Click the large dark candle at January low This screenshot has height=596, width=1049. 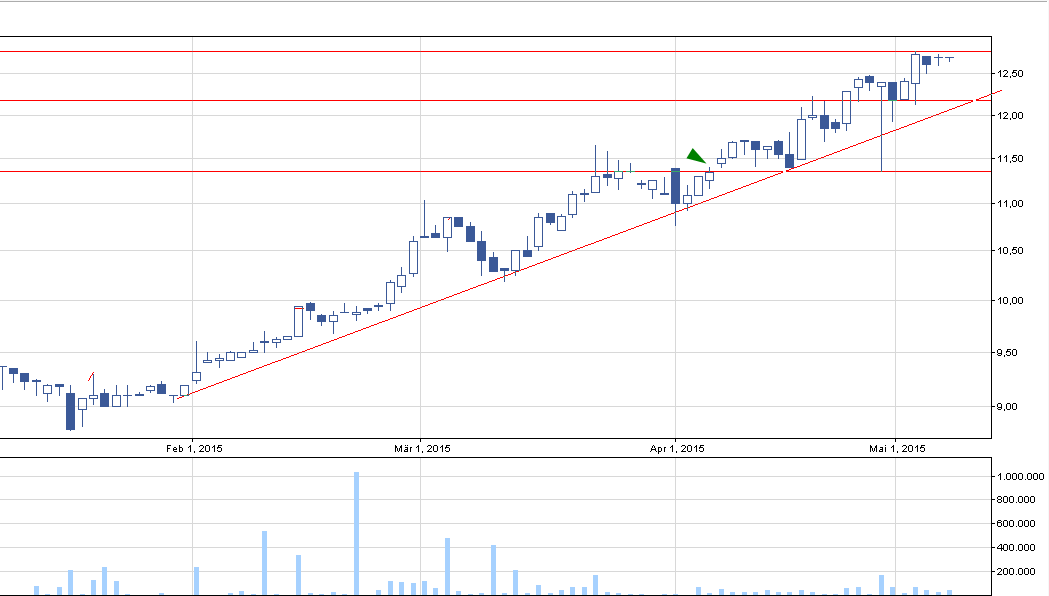click(x=70, y=411)
